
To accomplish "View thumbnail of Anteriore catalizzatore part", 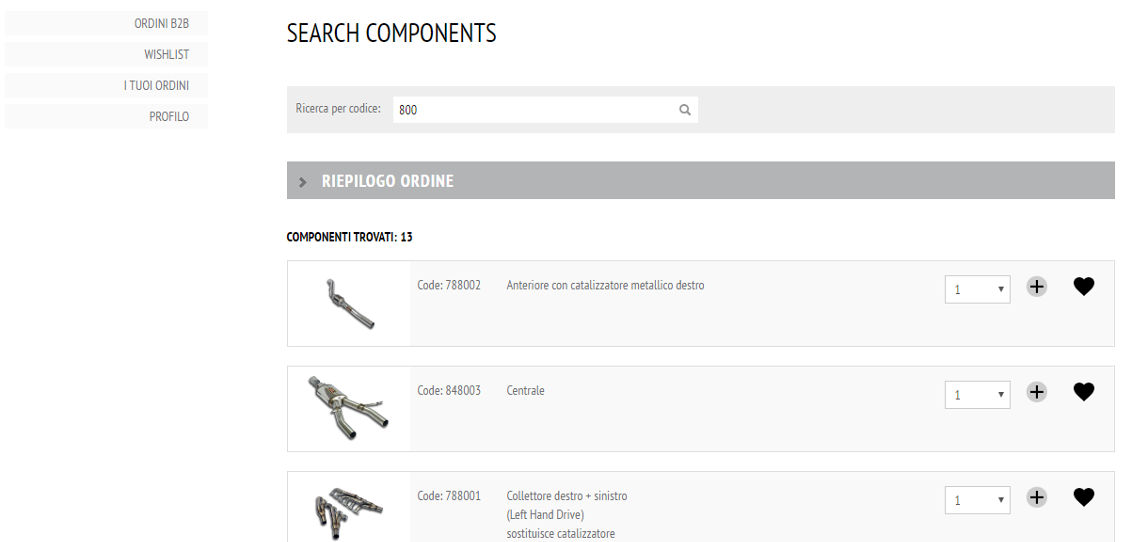I will 349,303.
